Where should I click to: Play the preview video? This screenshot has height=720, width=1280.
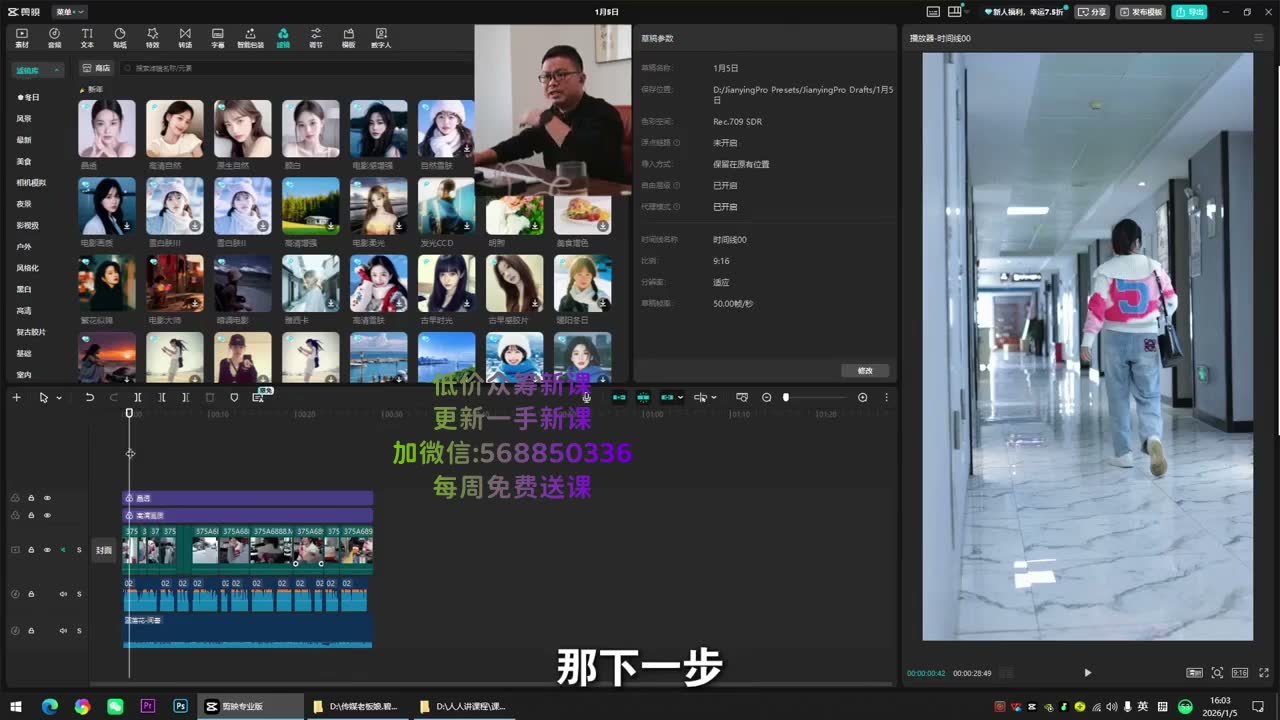click(x=1087, y=673)
